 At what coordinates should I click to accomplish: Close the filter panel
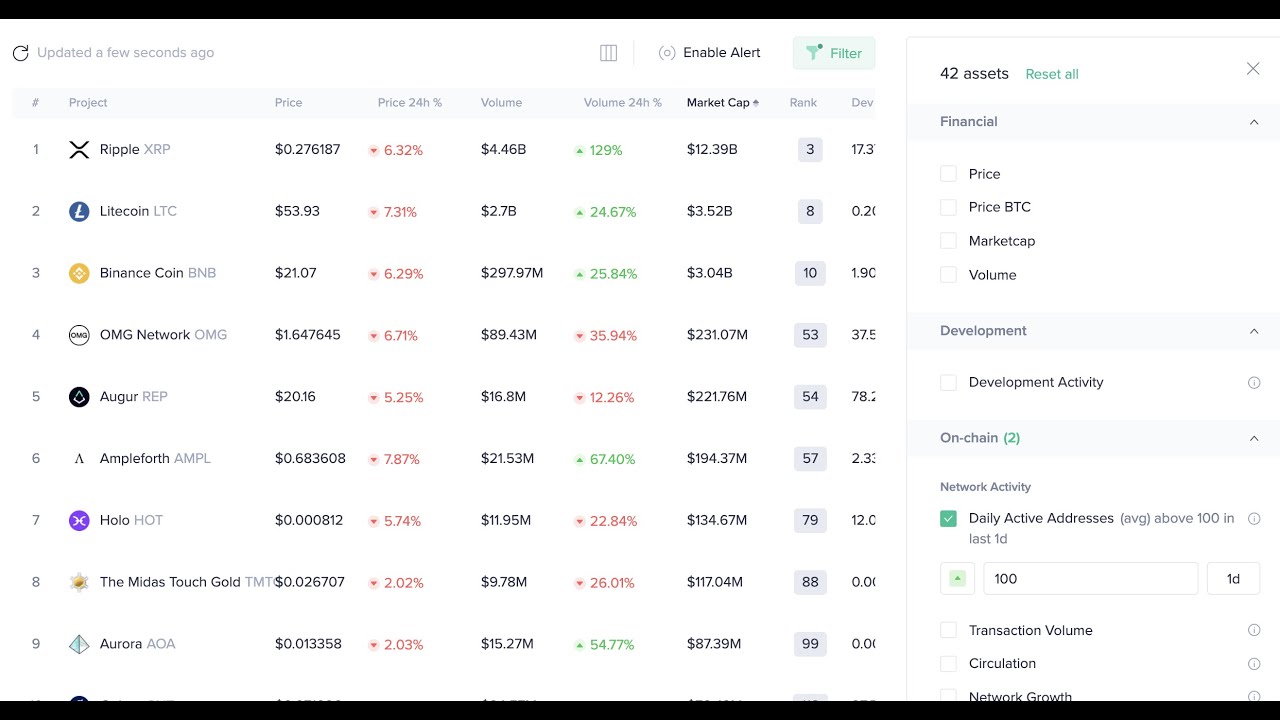pyautogui.click(x=1253, y=69)
